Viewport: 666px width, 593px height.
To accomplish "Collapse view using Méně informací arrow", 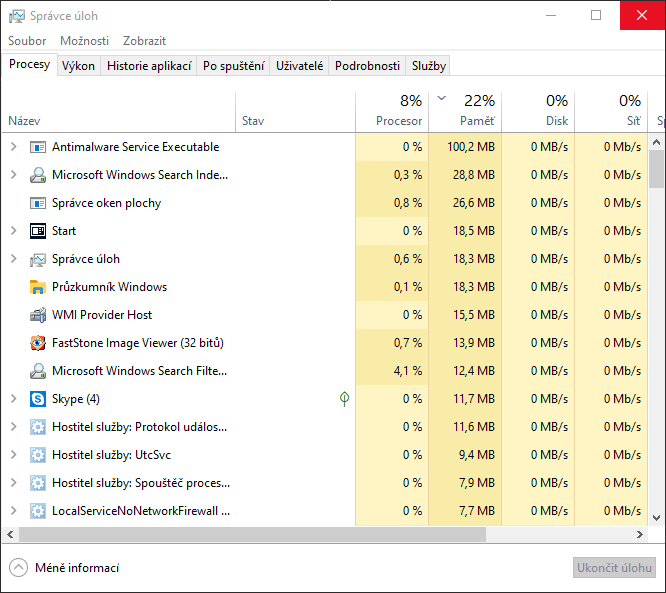I will click(x=18, y=568).
